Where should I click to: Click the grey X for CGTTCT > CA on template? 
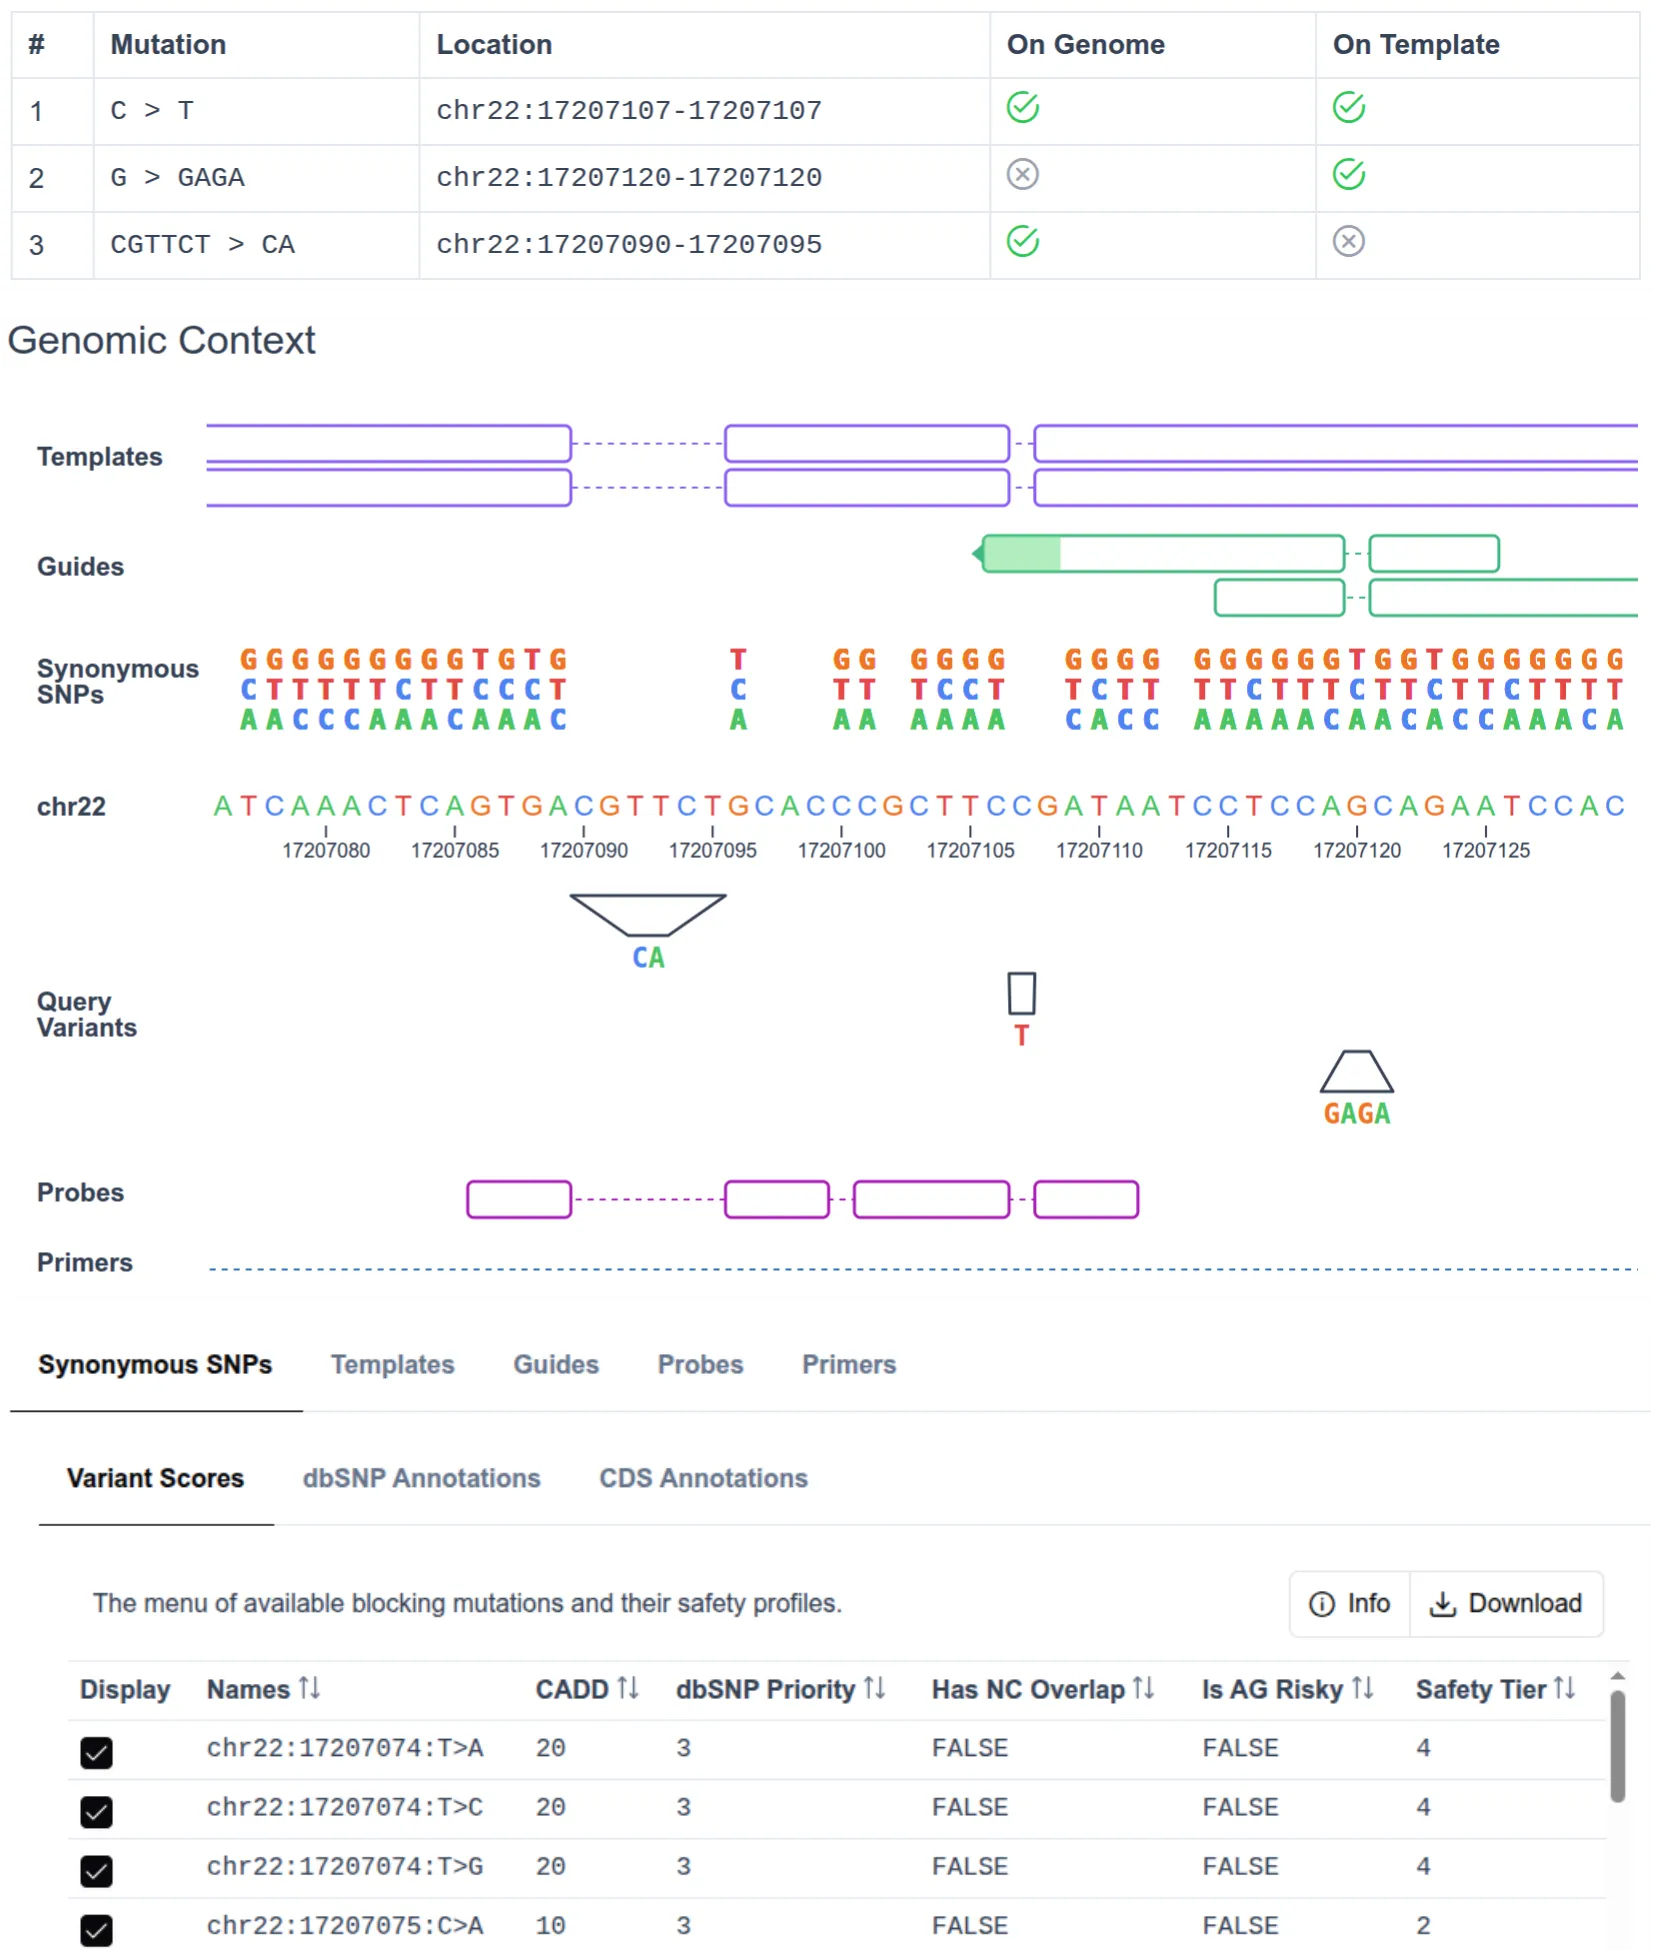1348,242
